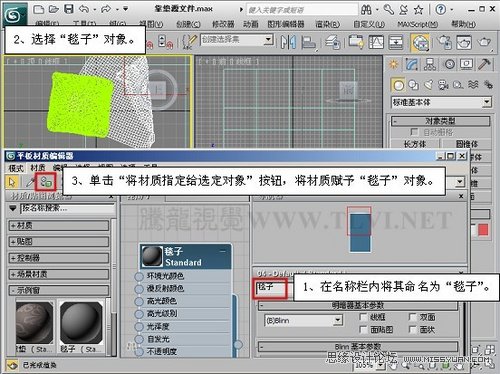Image resolution: width=500 pixels, height=374 pixels.
Task: Open the 渲染(R) menu
Action: (x=327, y=24)
